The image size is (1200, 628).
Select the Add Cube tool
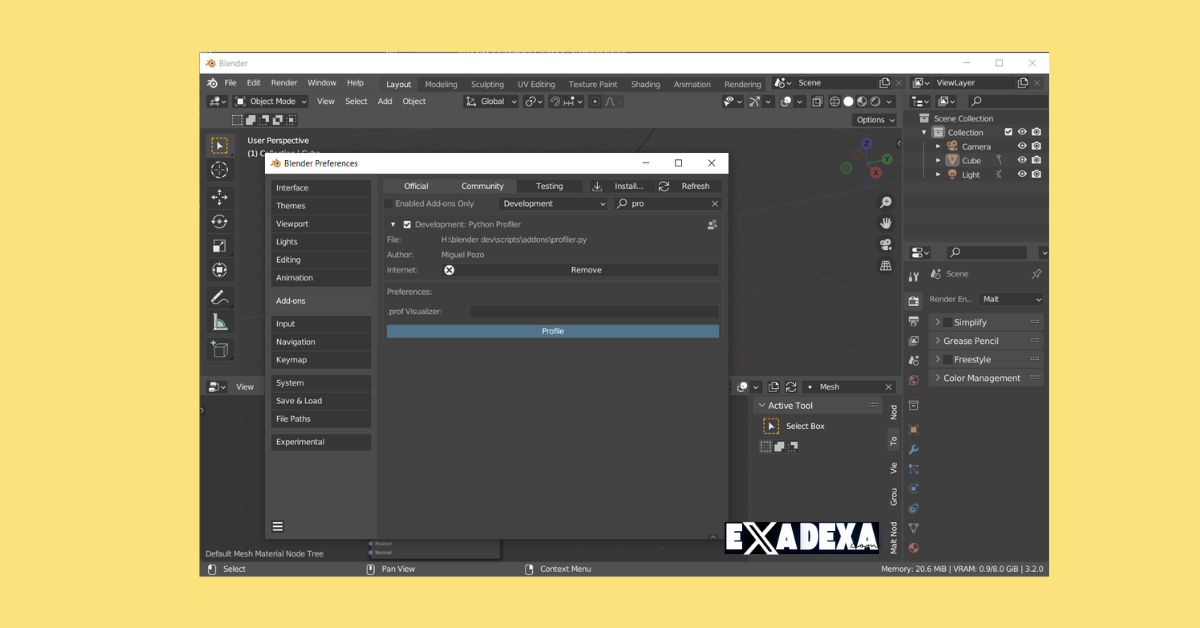(x=219, y=348)
